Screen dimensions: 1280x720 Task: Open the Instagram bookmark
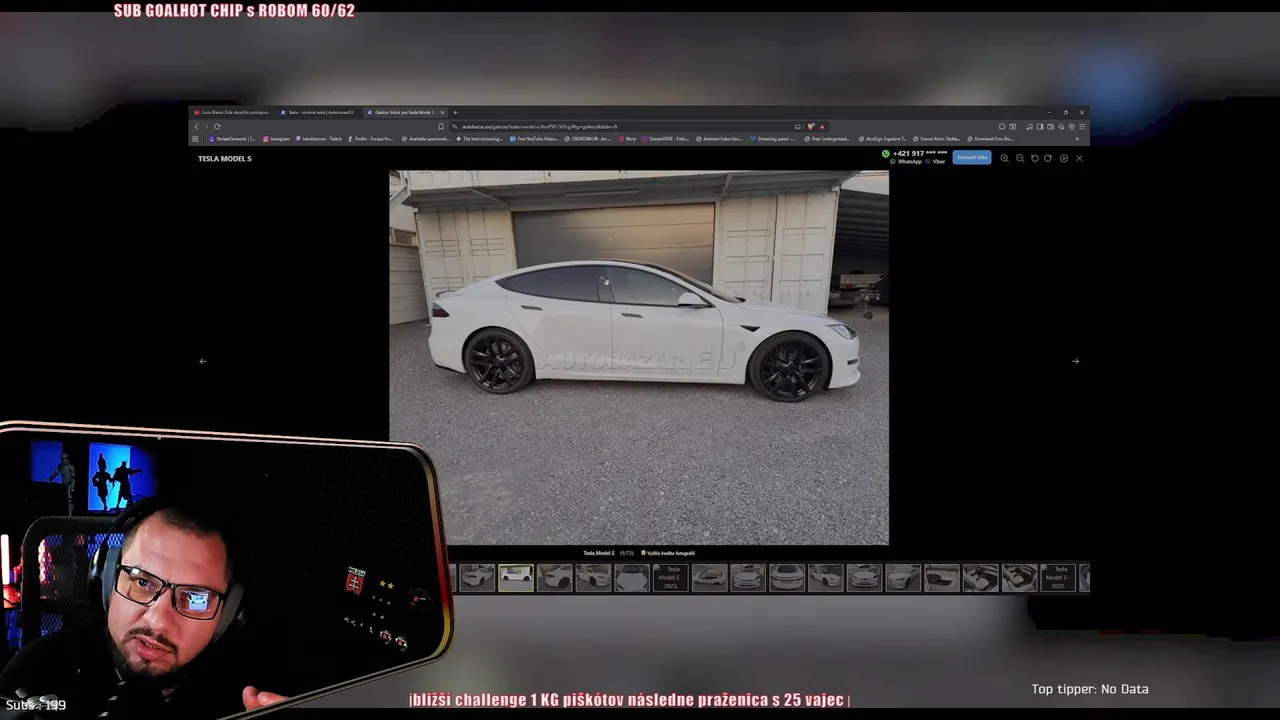[x=276, y=139]
